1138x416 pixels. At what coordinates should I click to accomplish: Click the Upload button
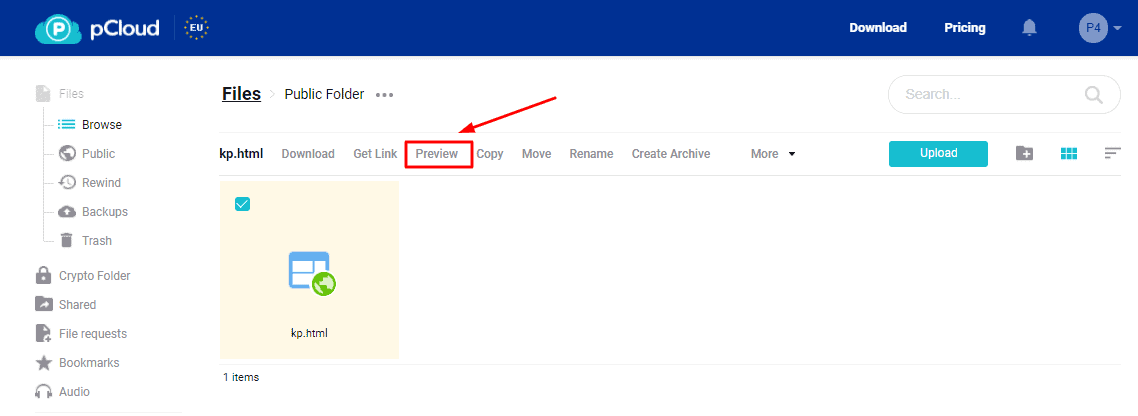938,153
